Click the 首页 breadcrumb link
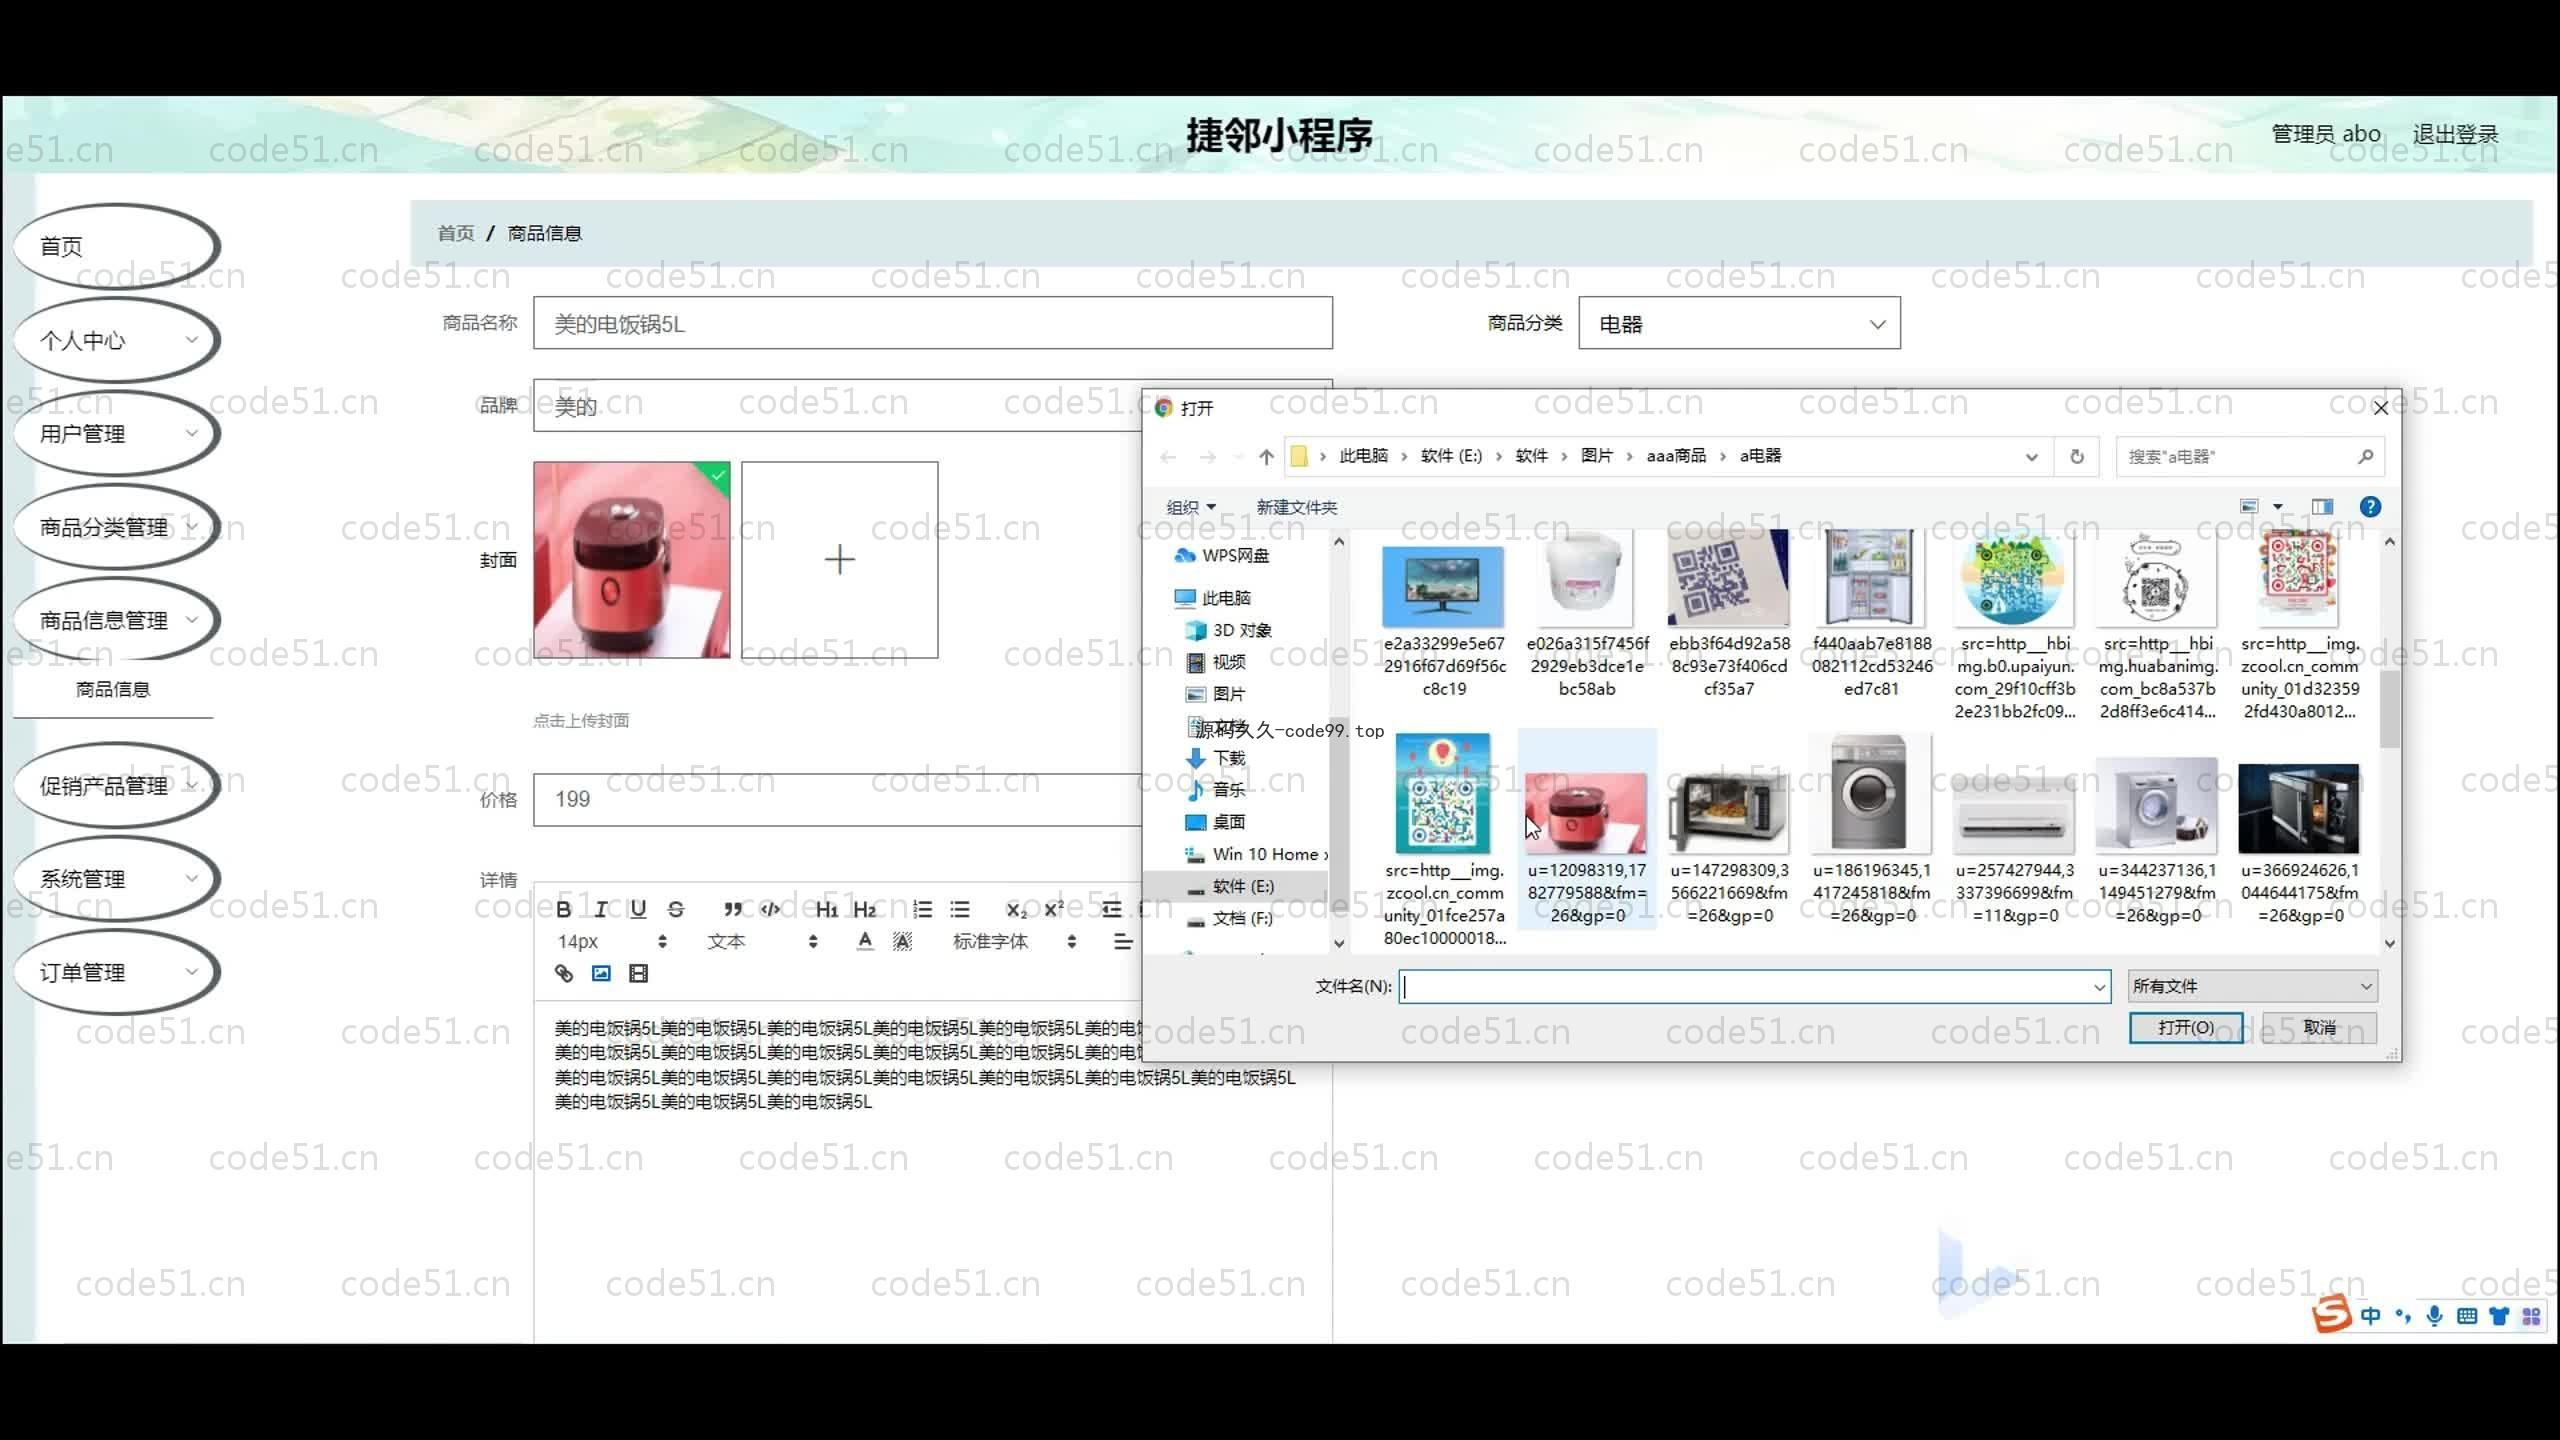 pos(456,233)
